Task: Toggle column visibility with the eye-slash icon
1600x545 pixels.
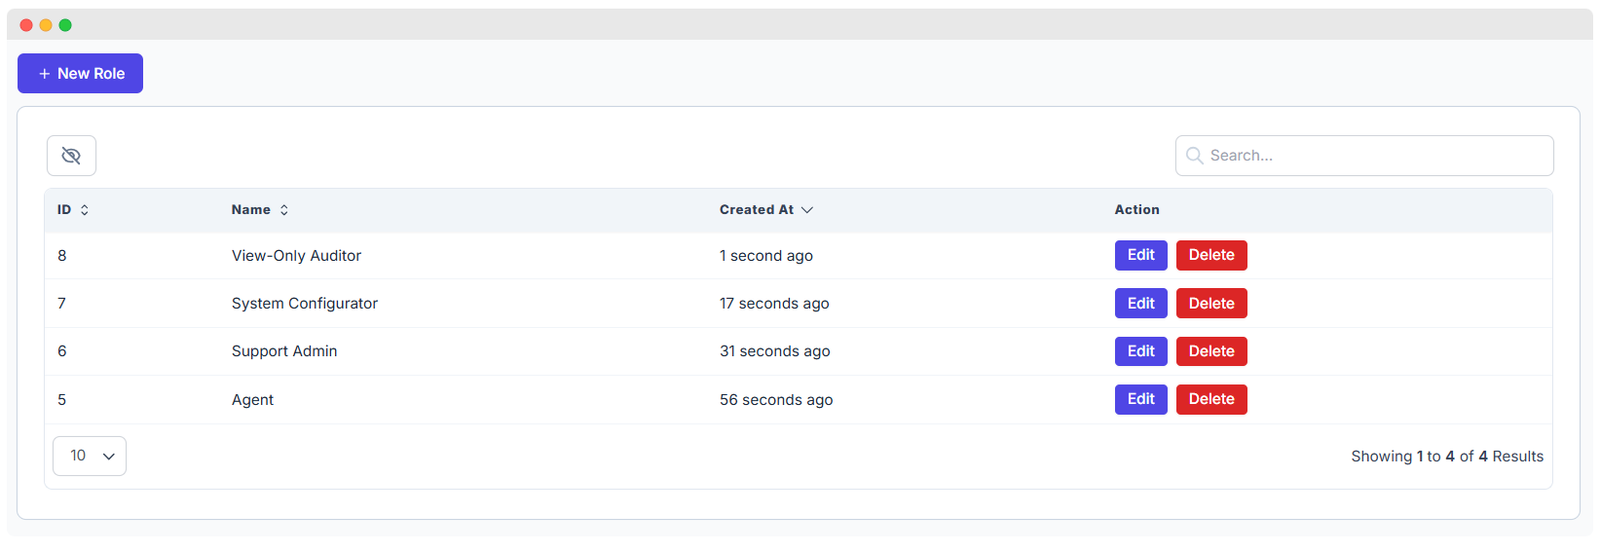Action: [71, 156]
